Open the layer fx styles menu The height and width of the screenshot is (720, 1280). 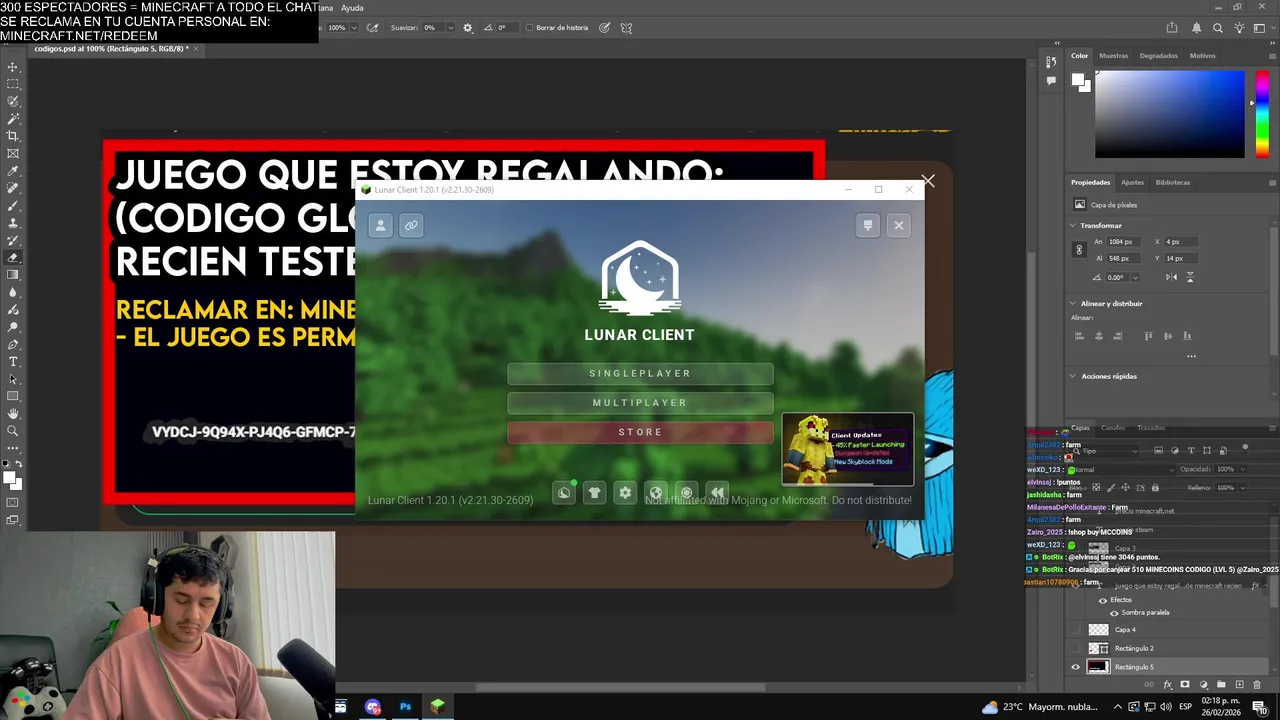pyautogui.click(x=1167, y=685)
